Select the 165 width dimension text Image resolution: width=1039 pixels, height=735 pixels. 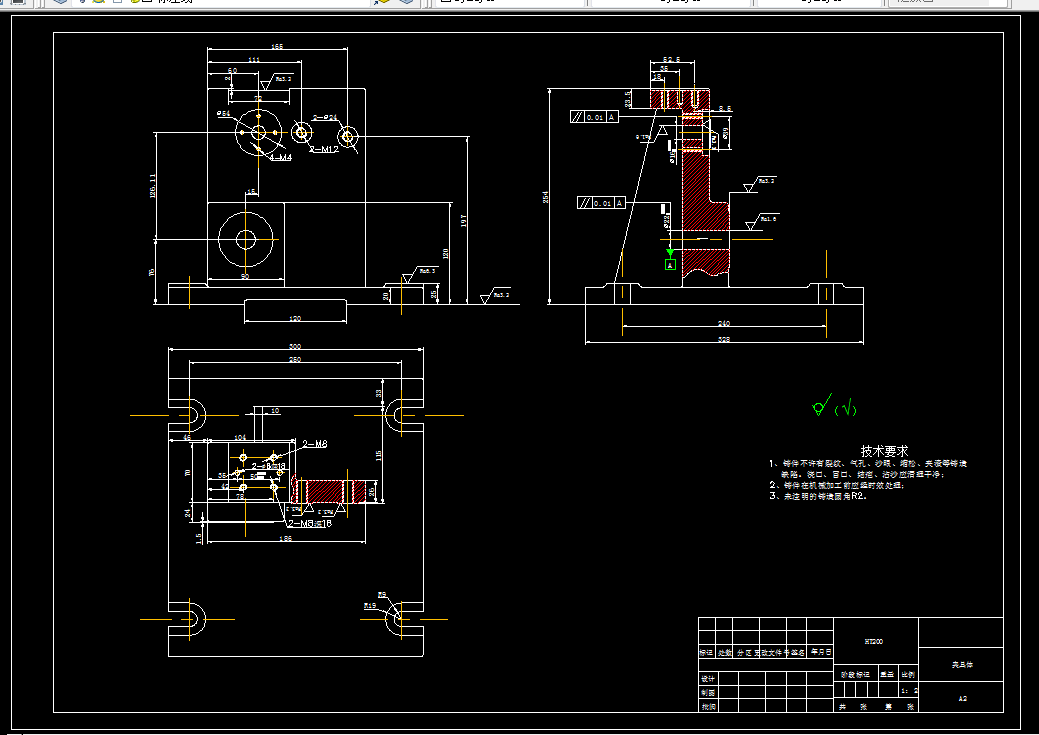pos(277,46)
